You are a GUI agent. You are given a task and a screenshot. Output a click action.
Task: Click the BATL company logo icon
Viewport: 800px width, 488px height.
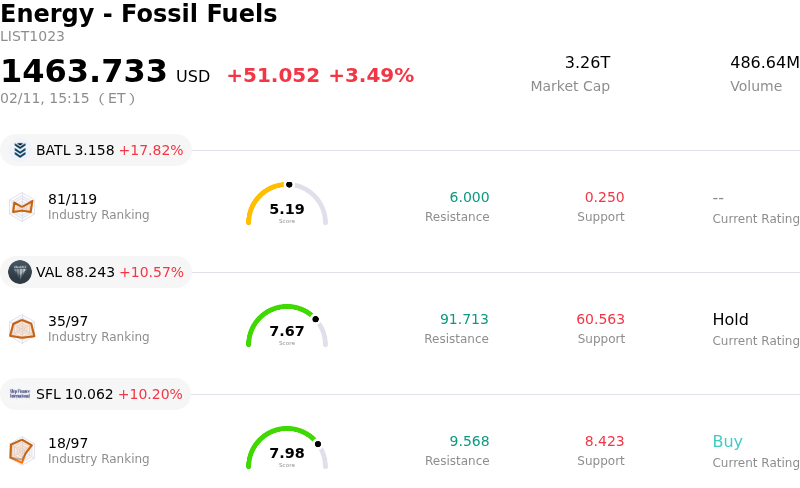click(x=20, y=150)
